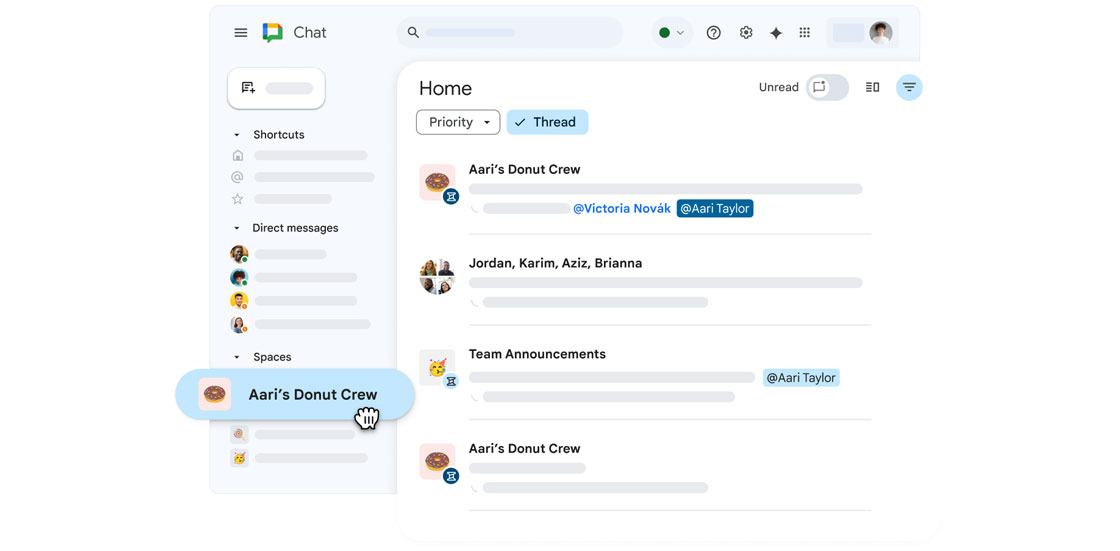Open the first direct message avatar
1120x551 pixels.
pyautogui.click(x=239, y=254)
